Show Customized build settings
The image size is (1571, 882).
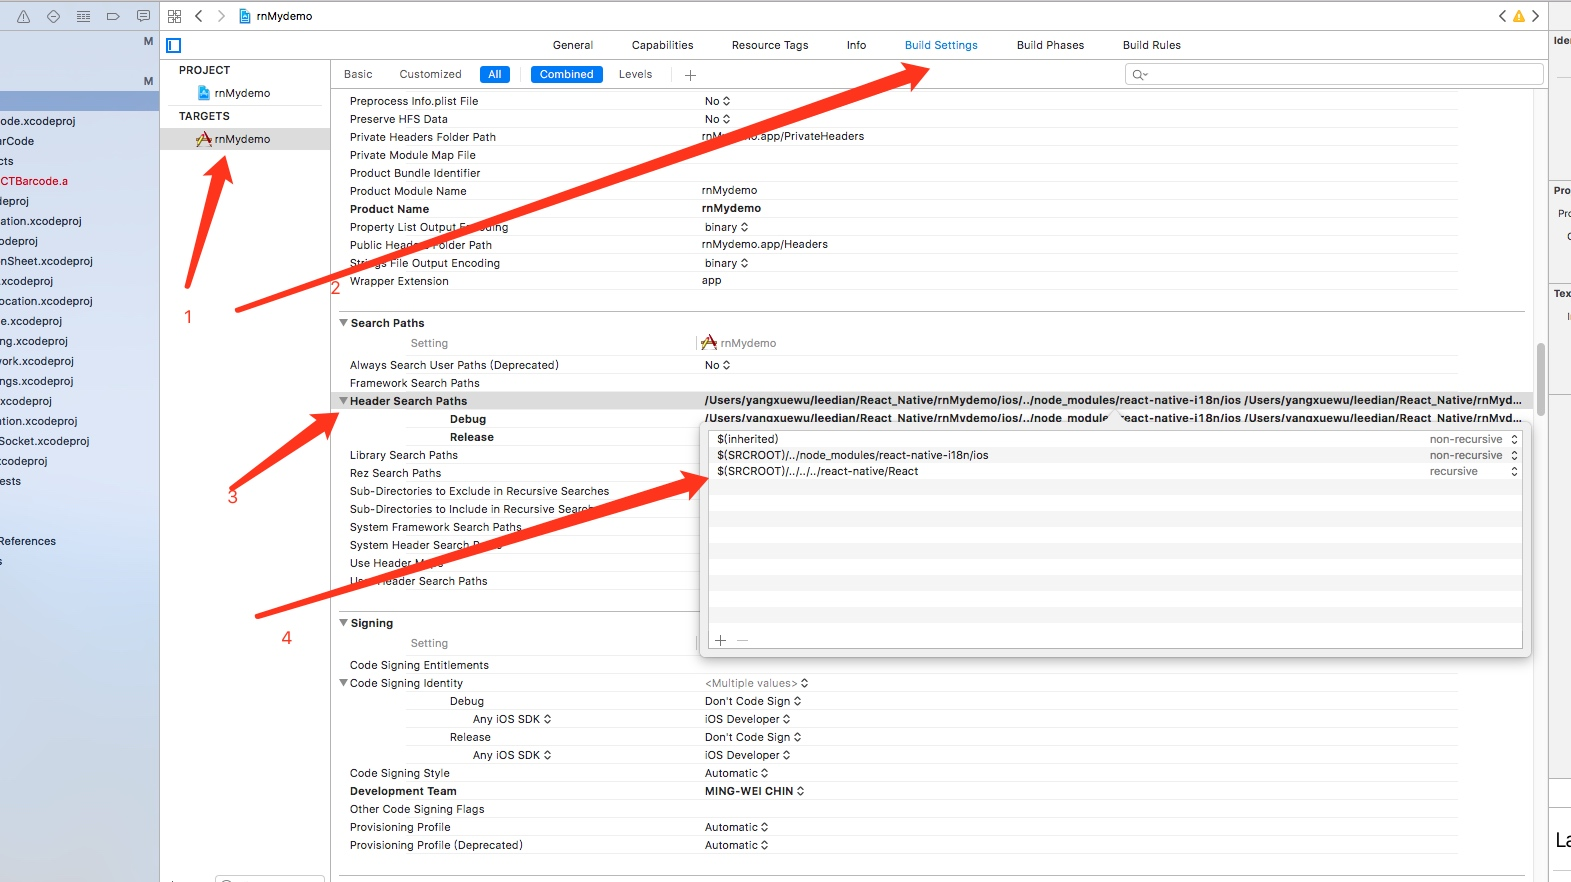(x=430, y=74)
